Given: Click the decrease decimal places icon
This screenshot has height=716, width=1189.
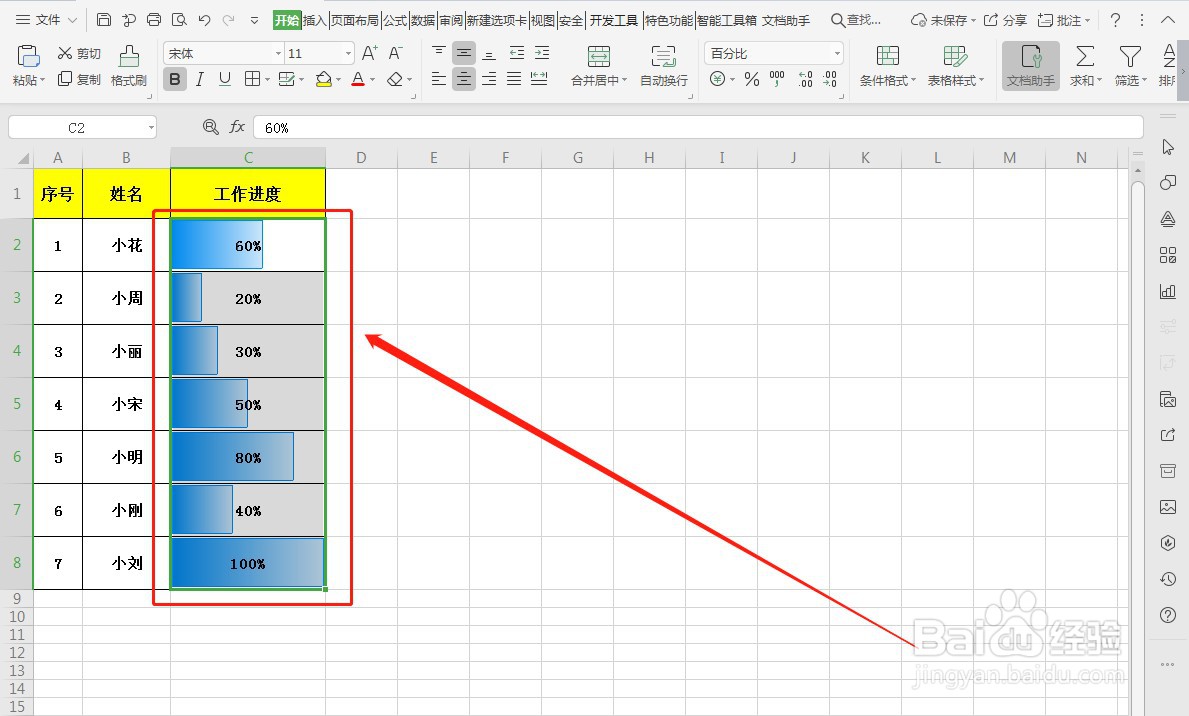Looking at the screenshot, I should 830,79.
